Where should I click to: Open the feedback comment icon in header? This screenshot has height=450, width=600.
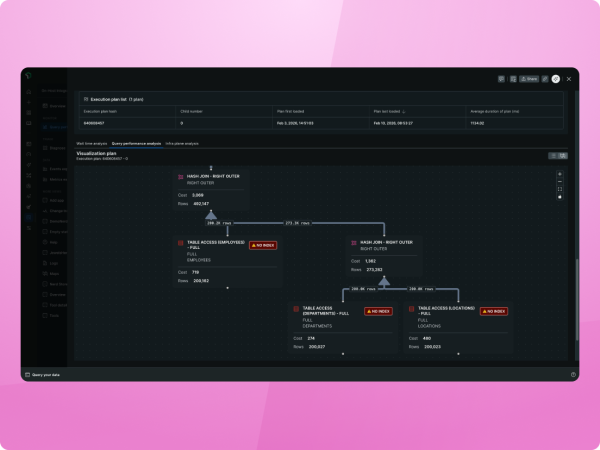501,79
